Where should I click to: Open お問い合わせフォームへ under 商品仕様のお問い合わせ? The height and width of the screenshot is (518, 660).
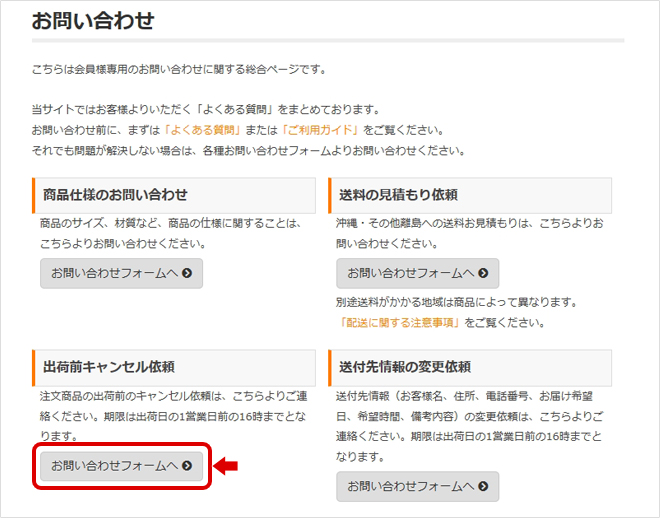click(x=121, y=273)
